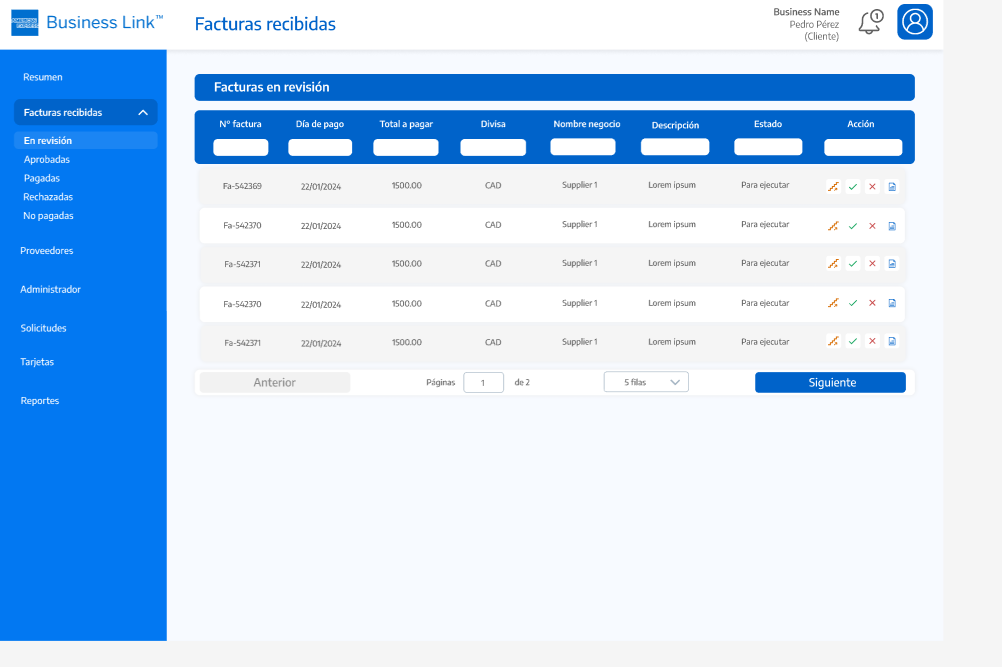Click the American Express logo

point(25,23)
